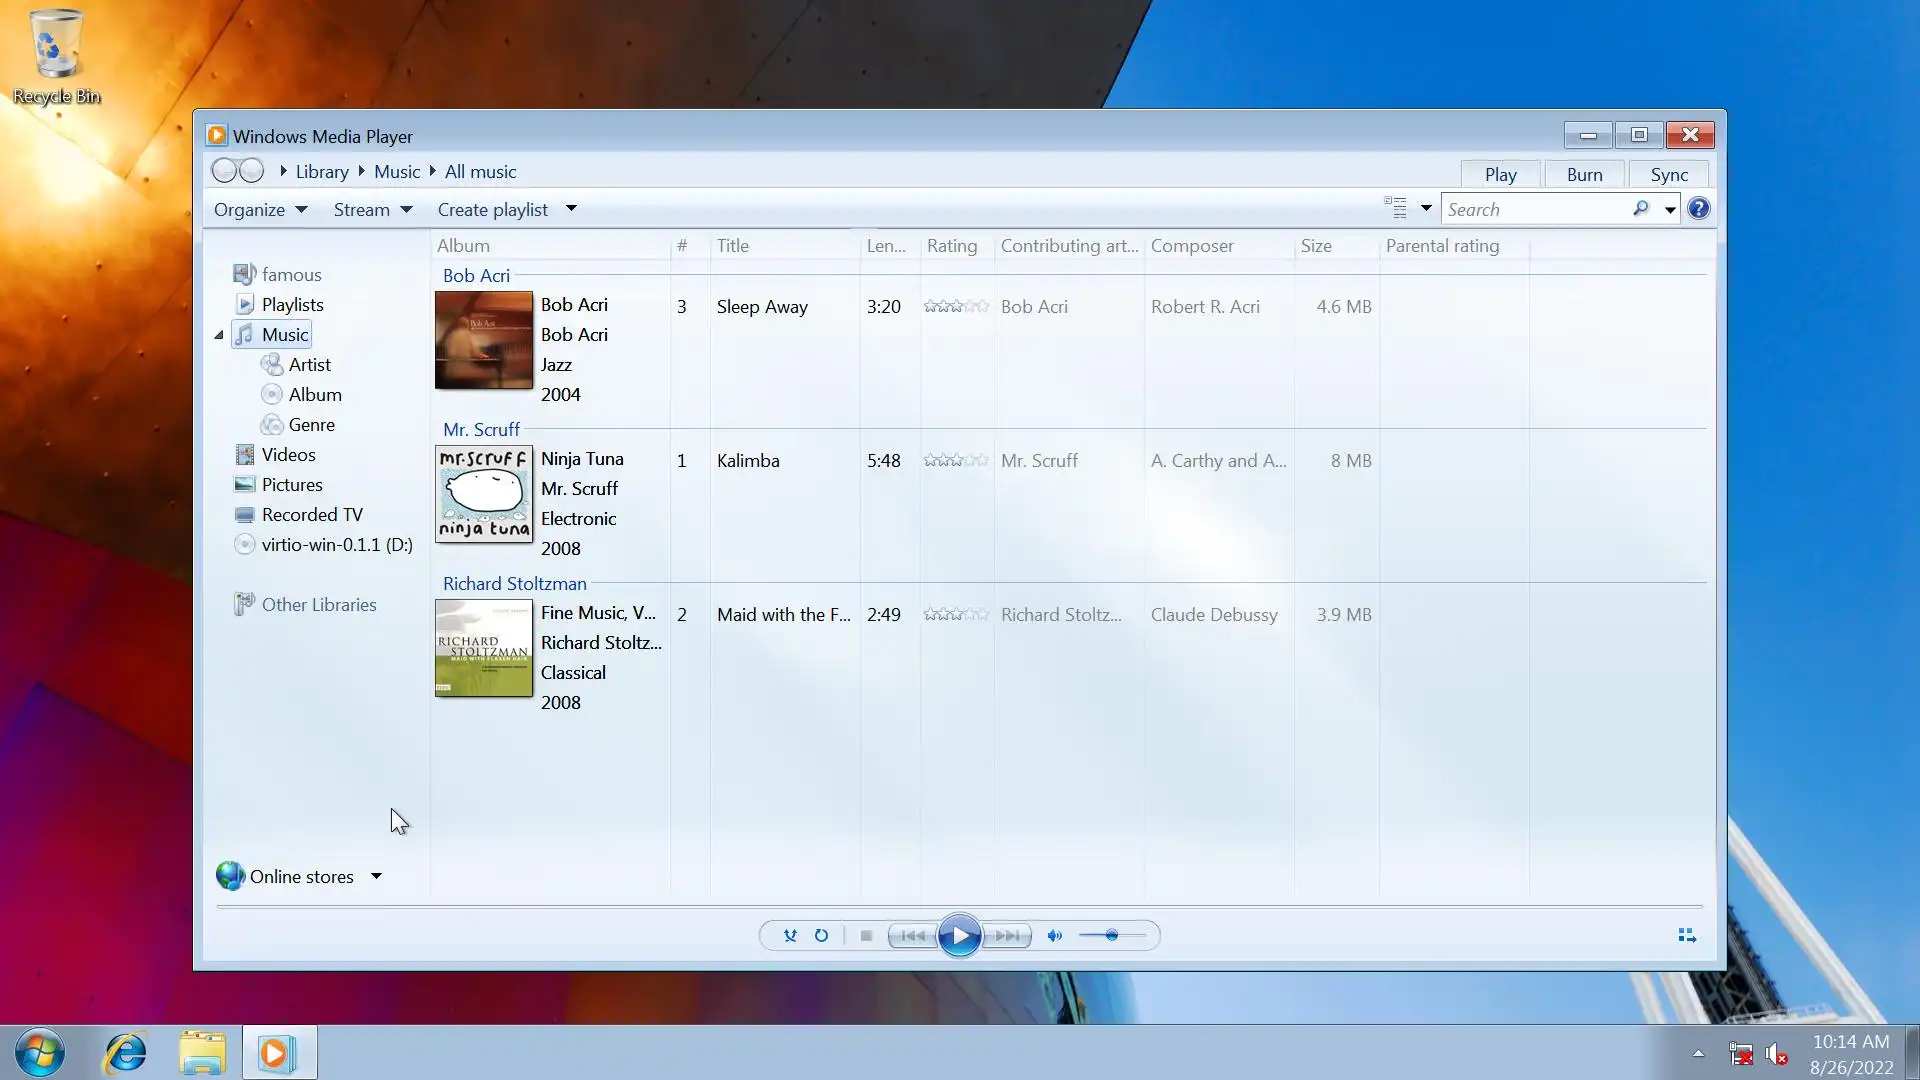
Task: Adjust the volume slider
Action: click(1111, 936)
